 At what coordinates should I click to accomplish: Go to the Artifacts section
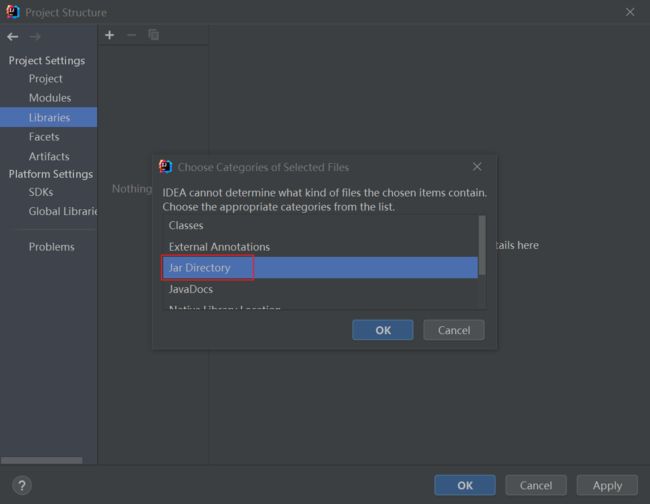[49, 156]
